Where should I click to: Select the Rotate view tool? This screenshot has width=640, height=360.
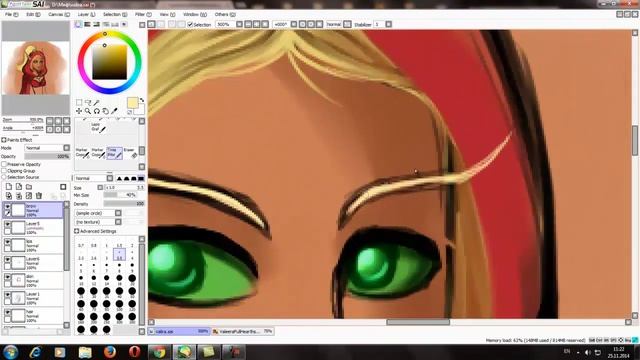click(97, 111)
